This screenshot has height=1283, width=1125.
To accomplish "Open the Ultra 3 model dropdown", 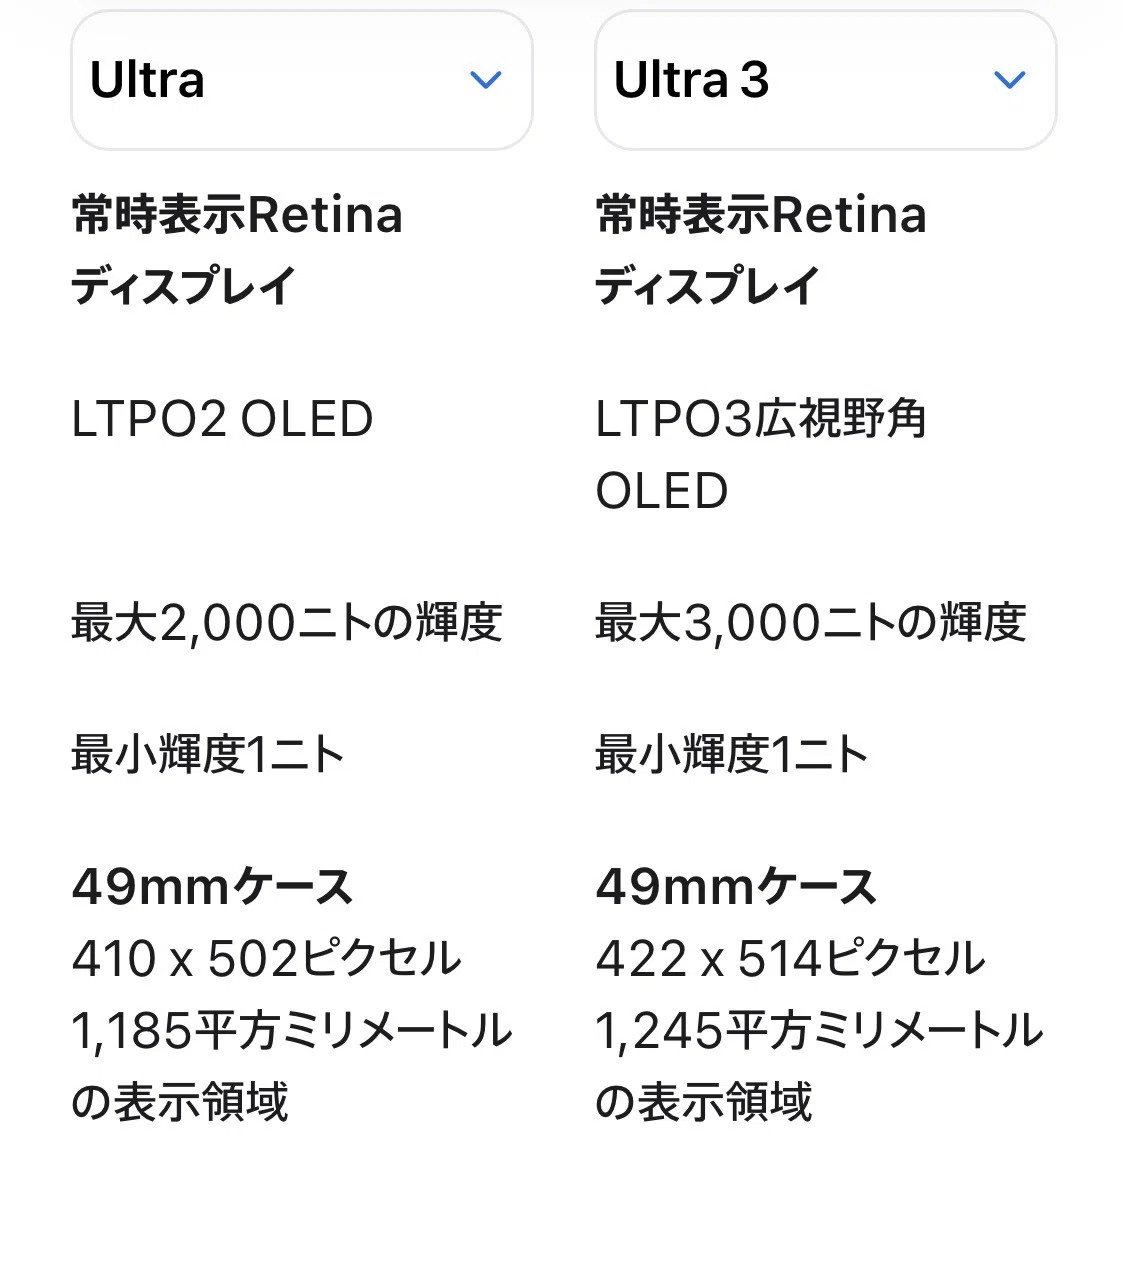I will [825, 80].
